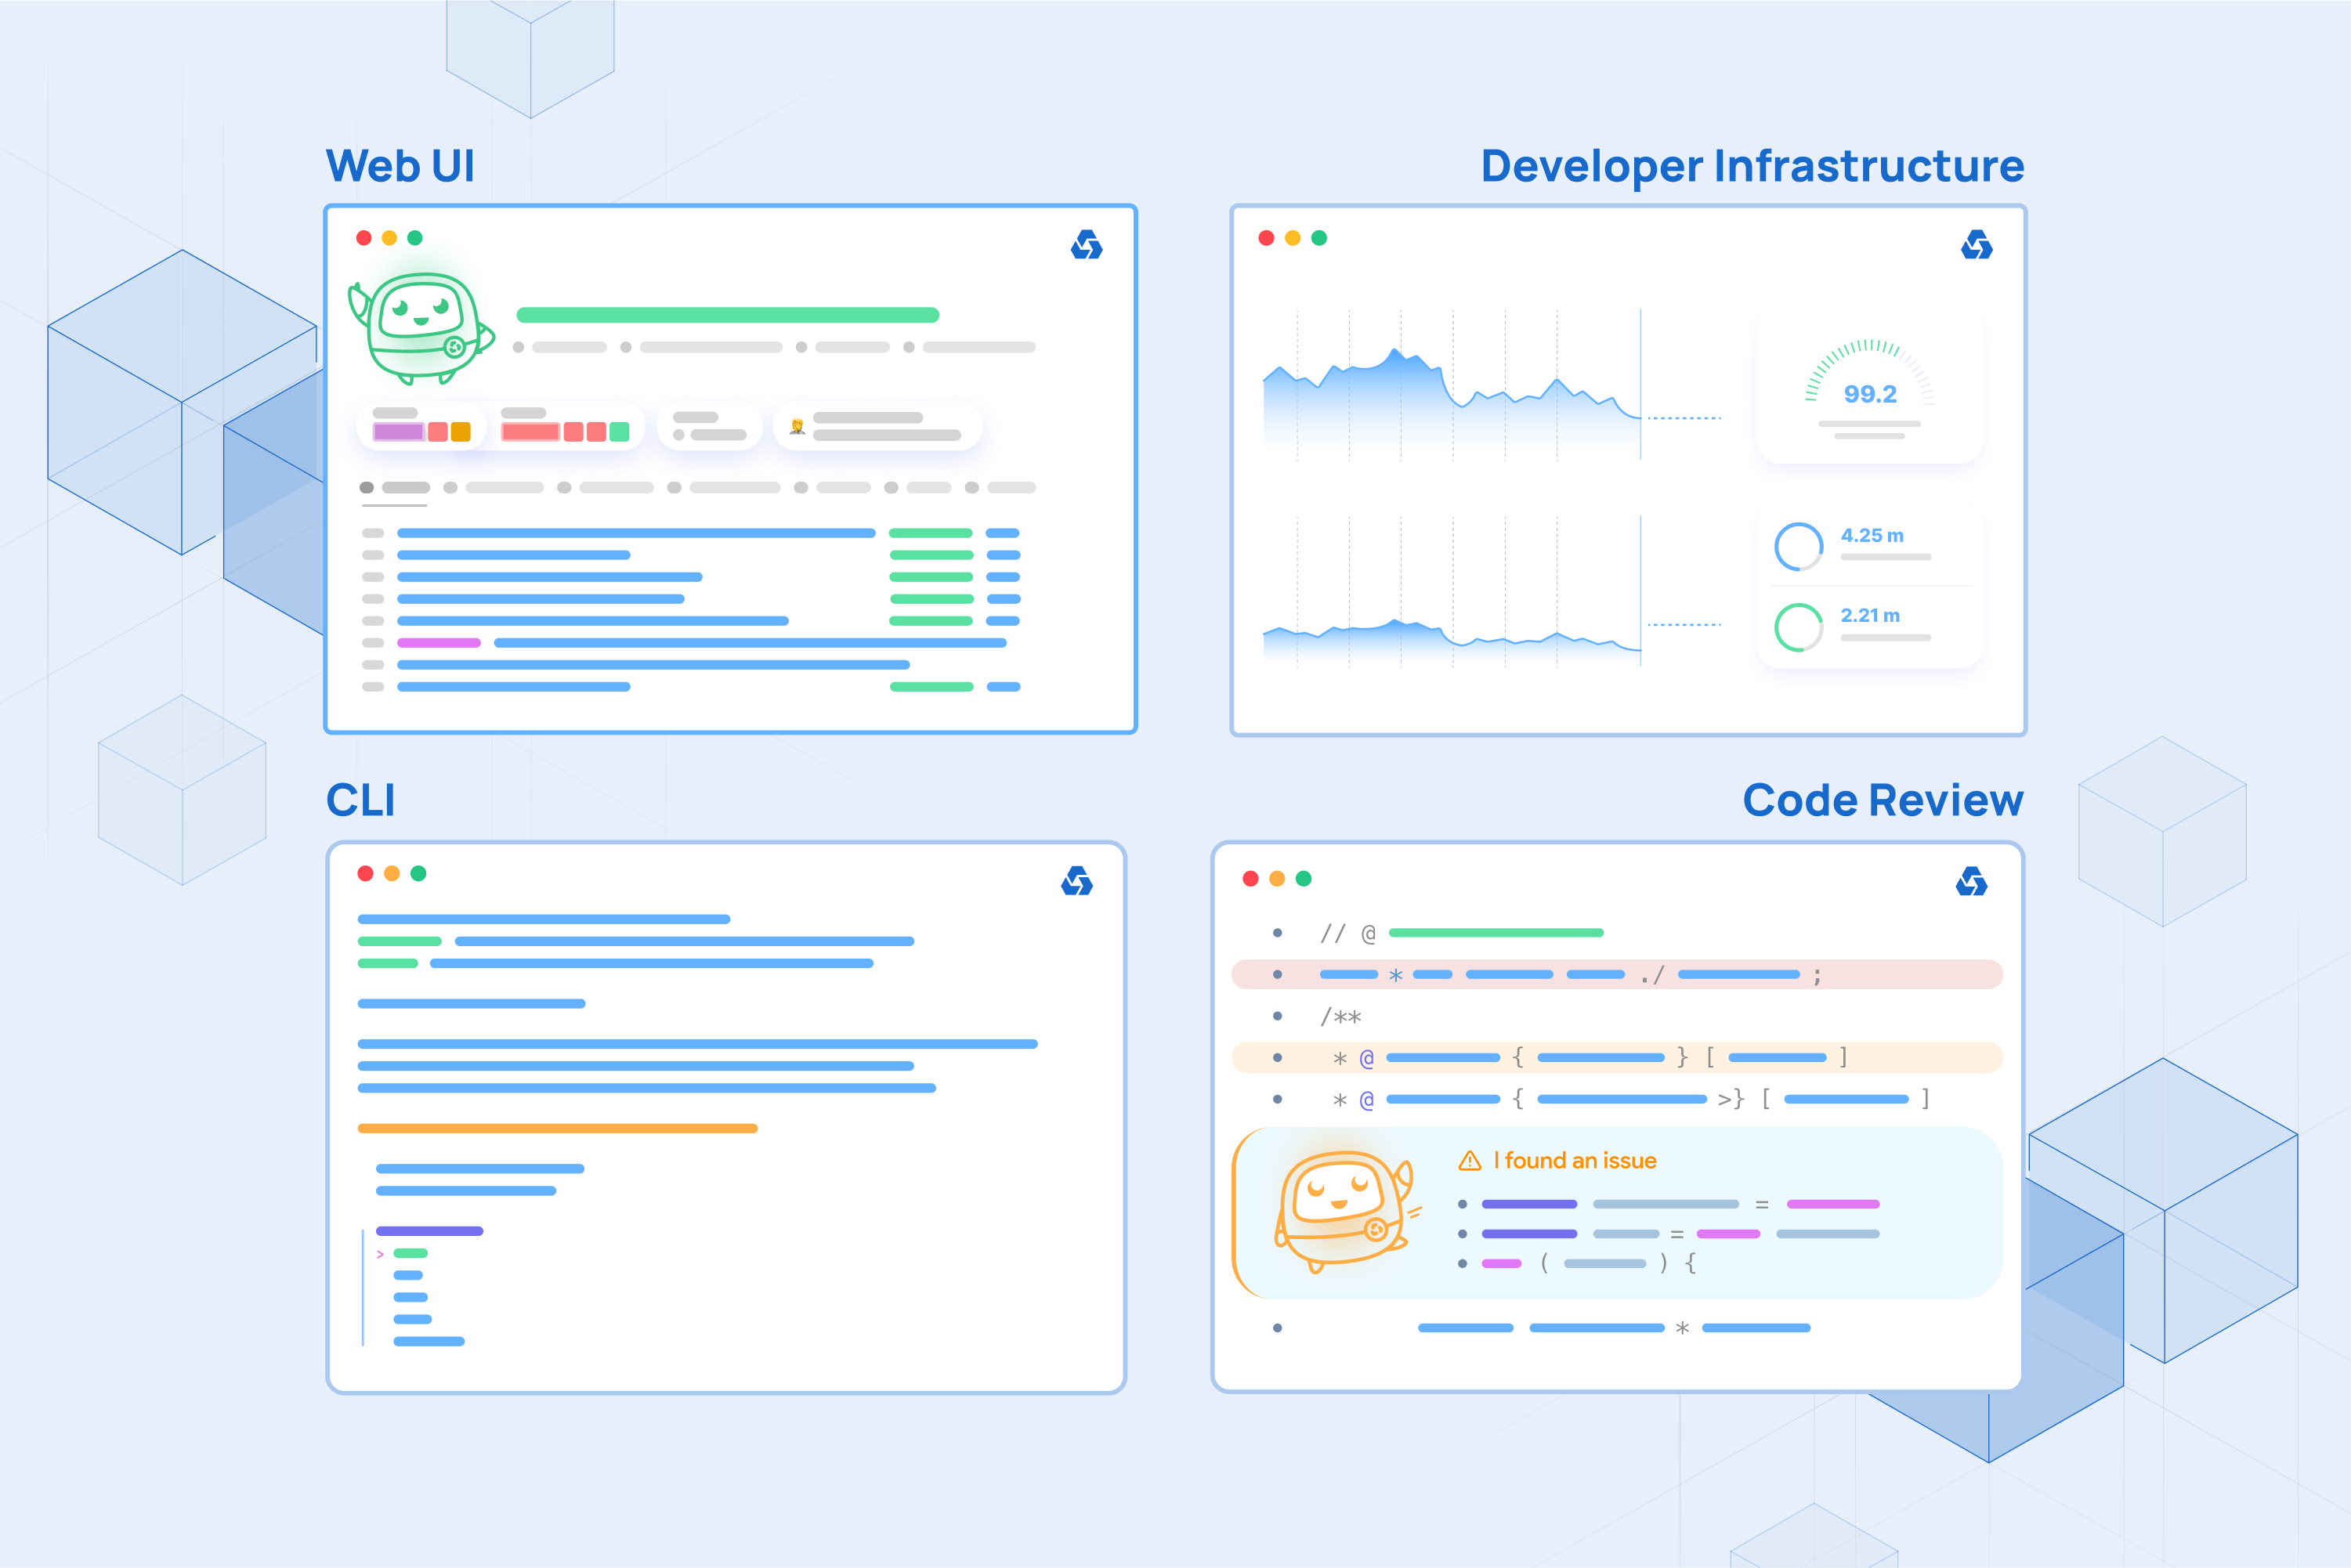Click the Web UI heading

click(400, 166)
